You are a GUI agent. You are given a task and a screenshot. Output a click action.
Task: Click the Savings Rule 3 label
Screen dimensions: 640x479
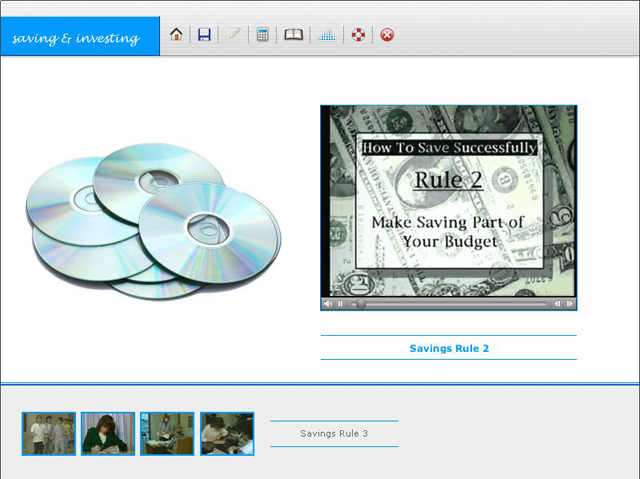pos(334,433)
